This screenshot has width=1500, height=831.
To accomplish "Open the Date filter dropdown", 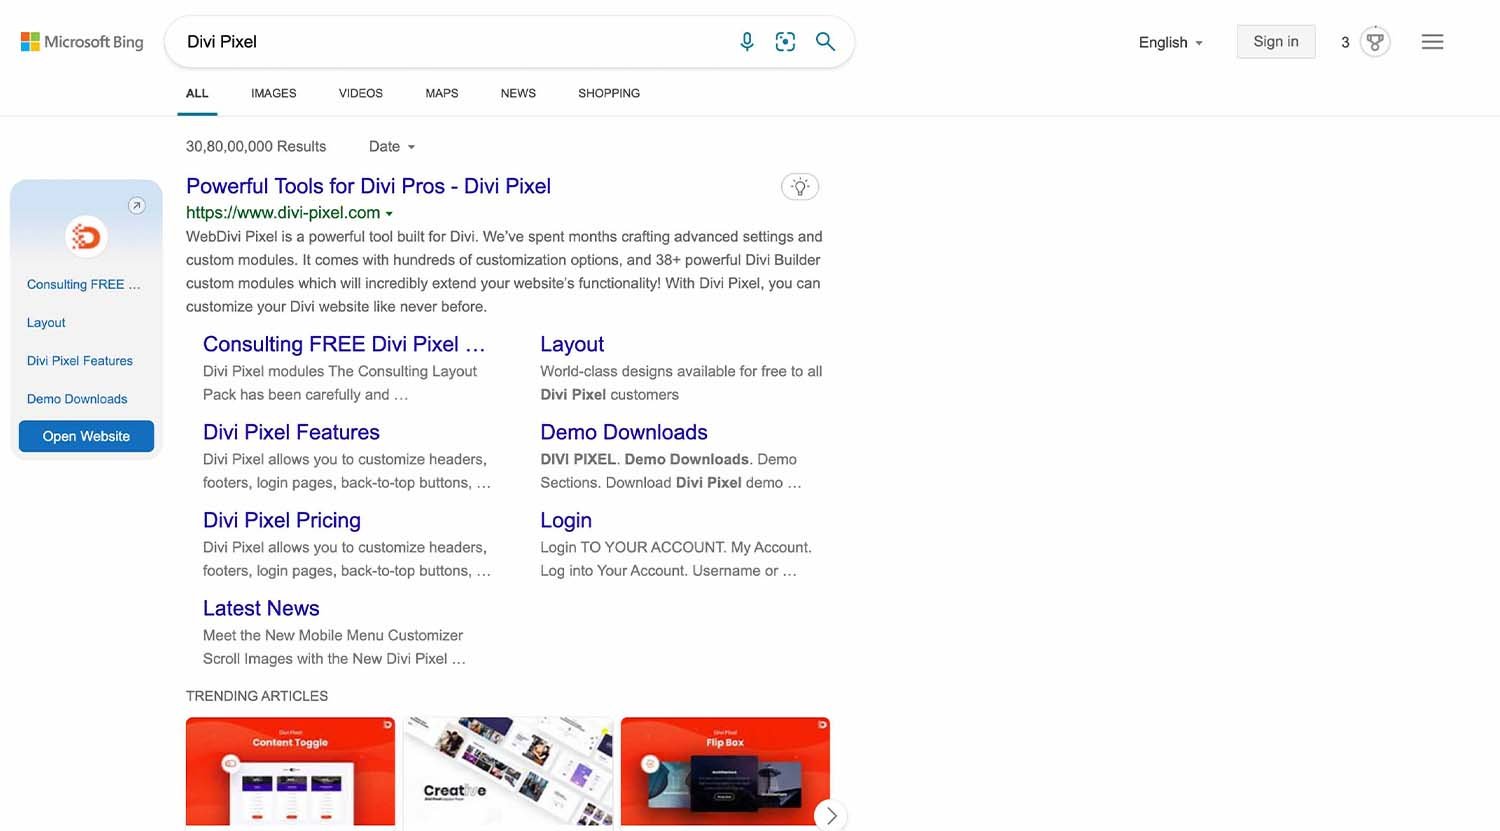I will pyautogui.click(x=391, y=147).
